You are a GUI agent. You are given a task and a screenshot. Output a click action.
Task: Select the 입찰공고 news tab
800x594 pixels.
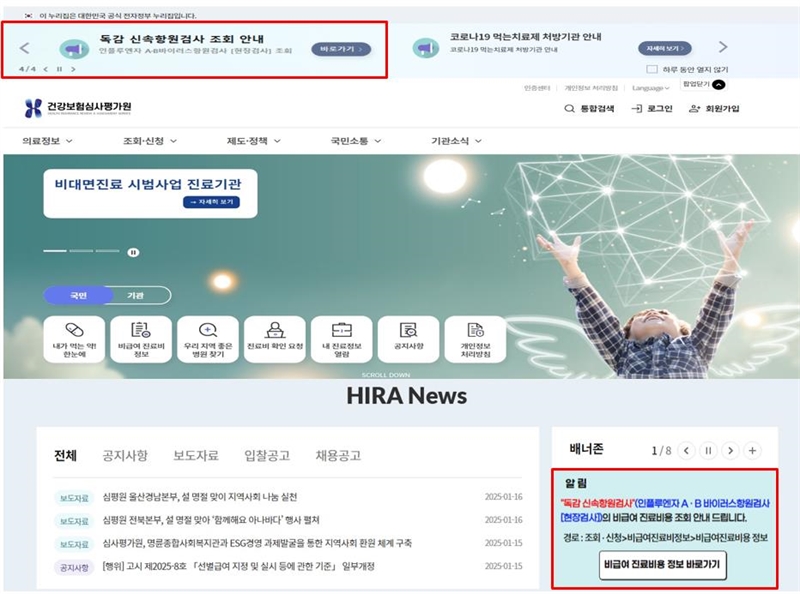point(267,455)
